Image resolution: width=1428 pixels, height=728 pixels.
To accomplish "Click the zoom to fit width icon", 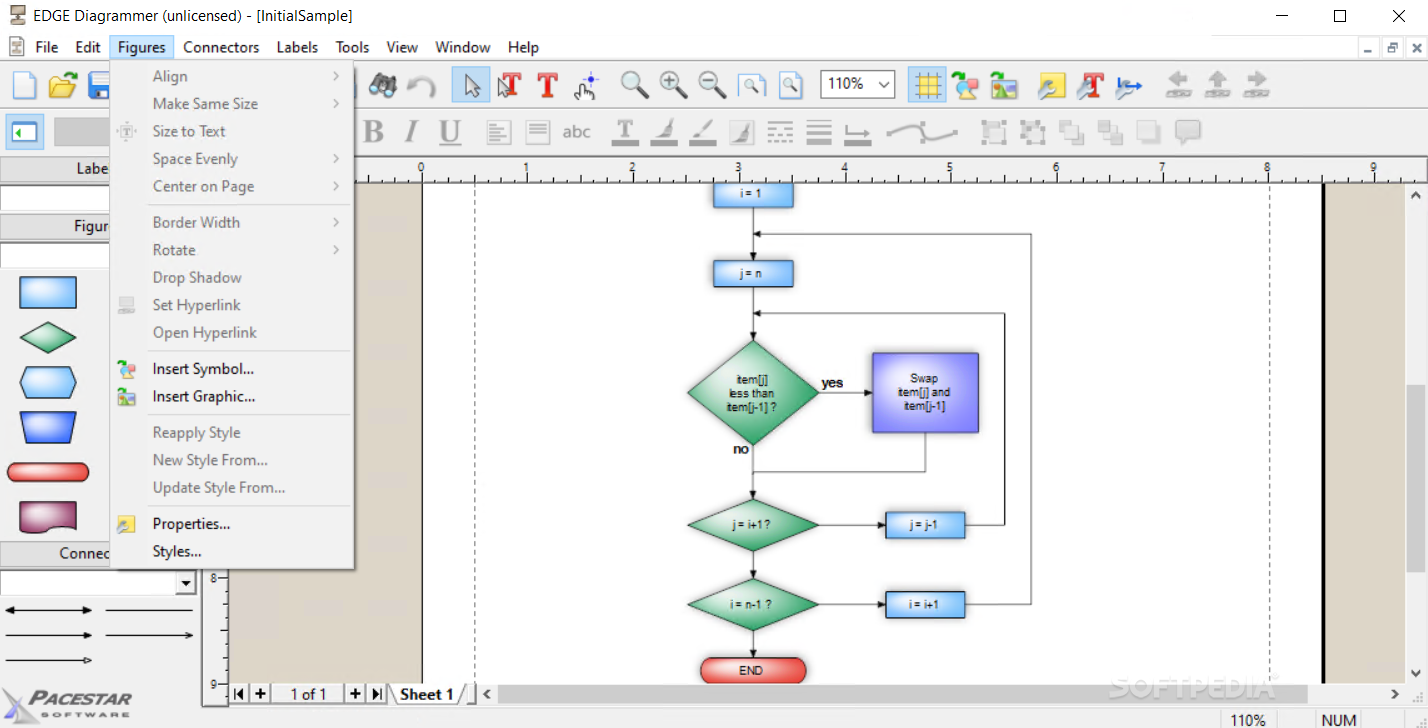I will 751,86.
